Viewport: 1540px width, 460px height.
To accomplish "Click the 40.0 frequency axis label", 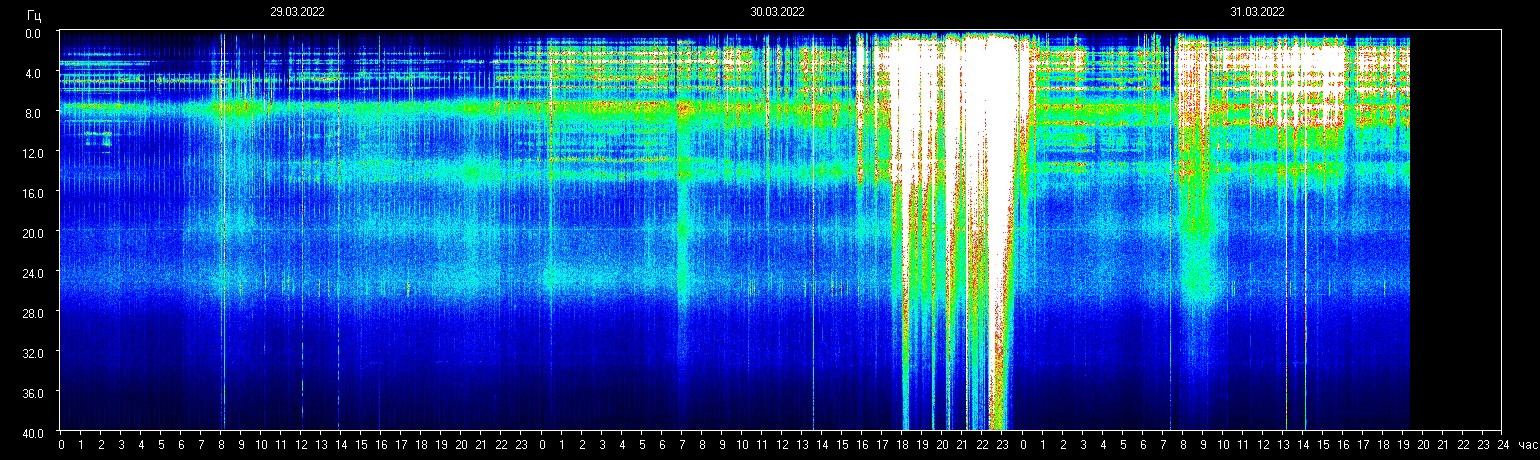I will pos(35,432).
